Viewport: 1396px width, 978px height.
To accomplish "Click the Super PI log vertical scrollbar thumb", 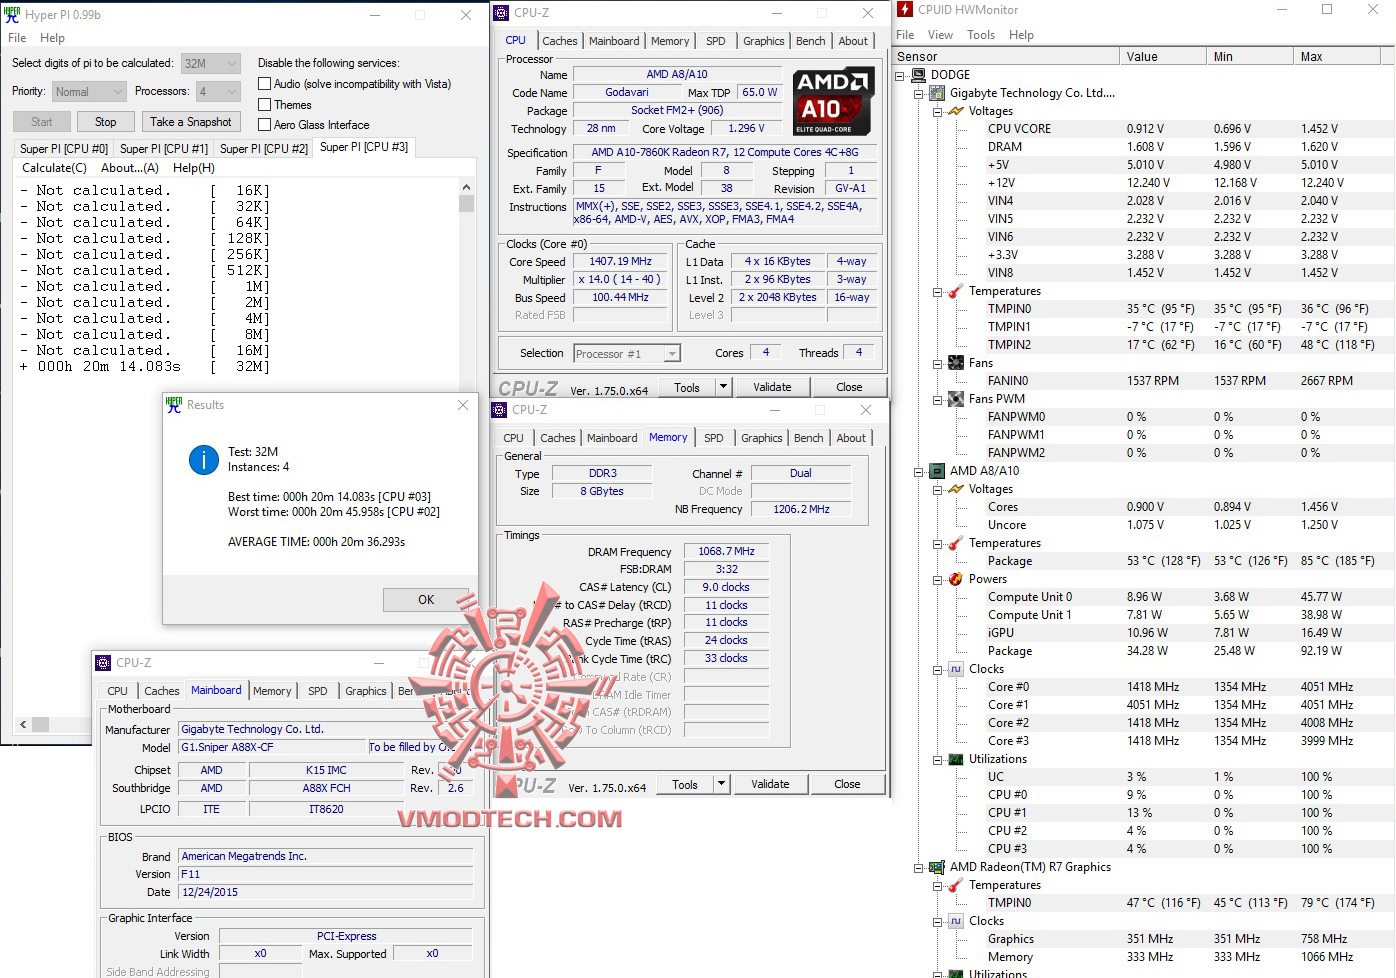I will 466,203.
